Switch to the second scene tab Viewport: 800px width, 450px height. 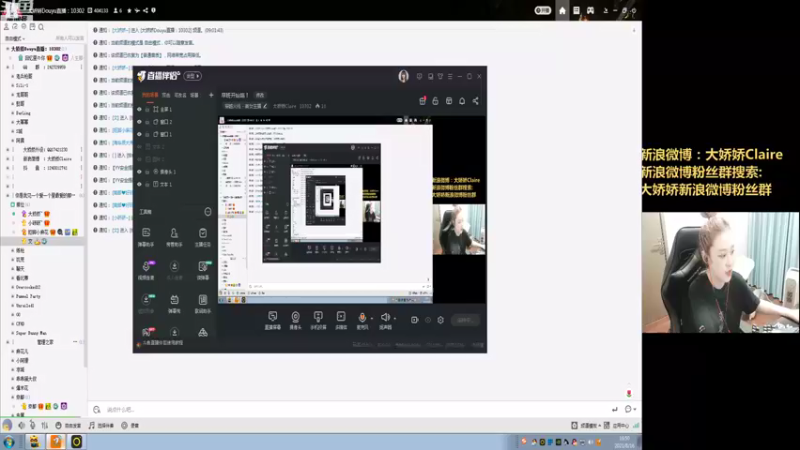pyautogui.click(x=166, y=95)
